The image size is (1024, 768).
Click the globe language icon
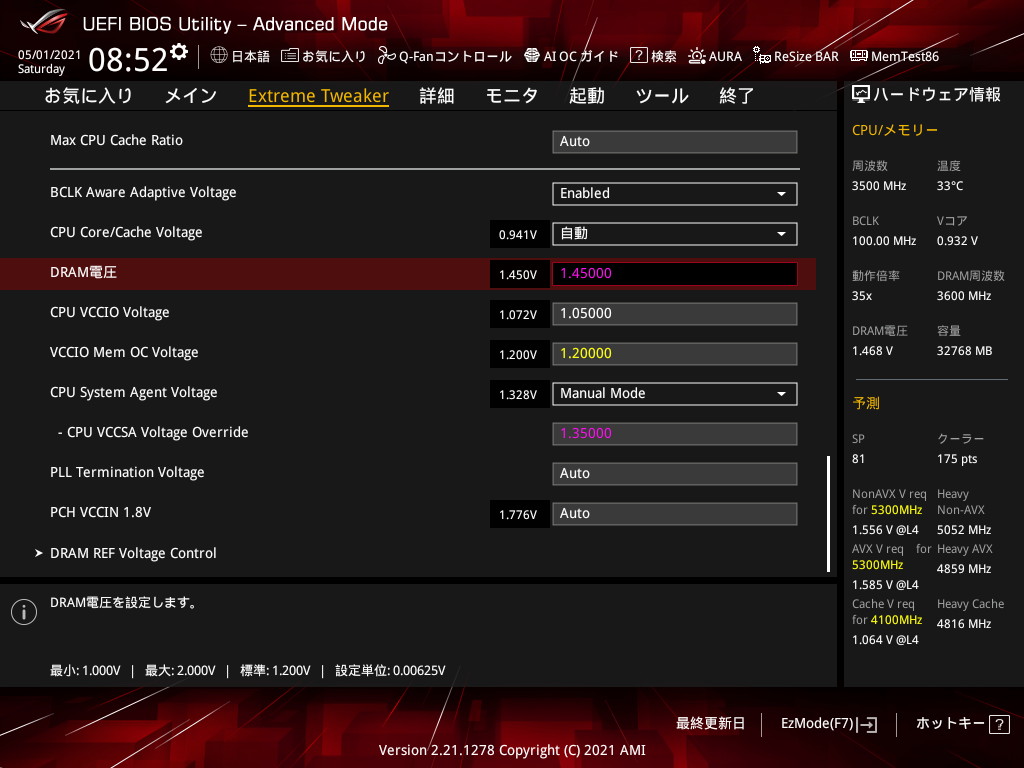(x=219, y=55)
